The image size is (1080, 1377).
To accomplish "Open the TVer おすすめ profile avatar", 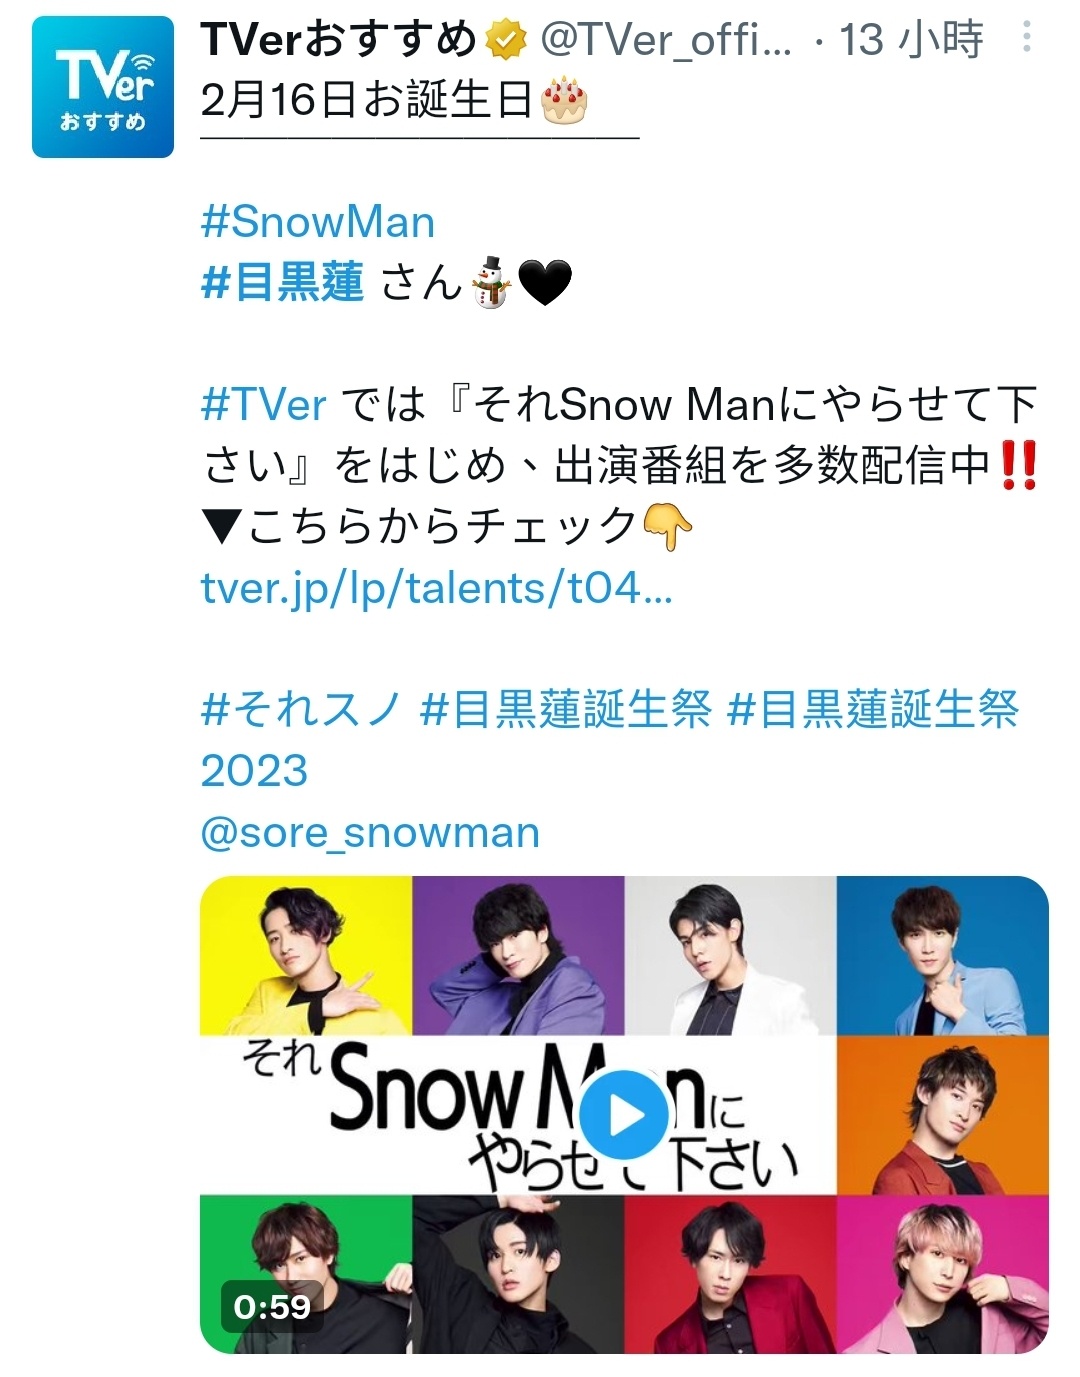I will coord(103,87).
